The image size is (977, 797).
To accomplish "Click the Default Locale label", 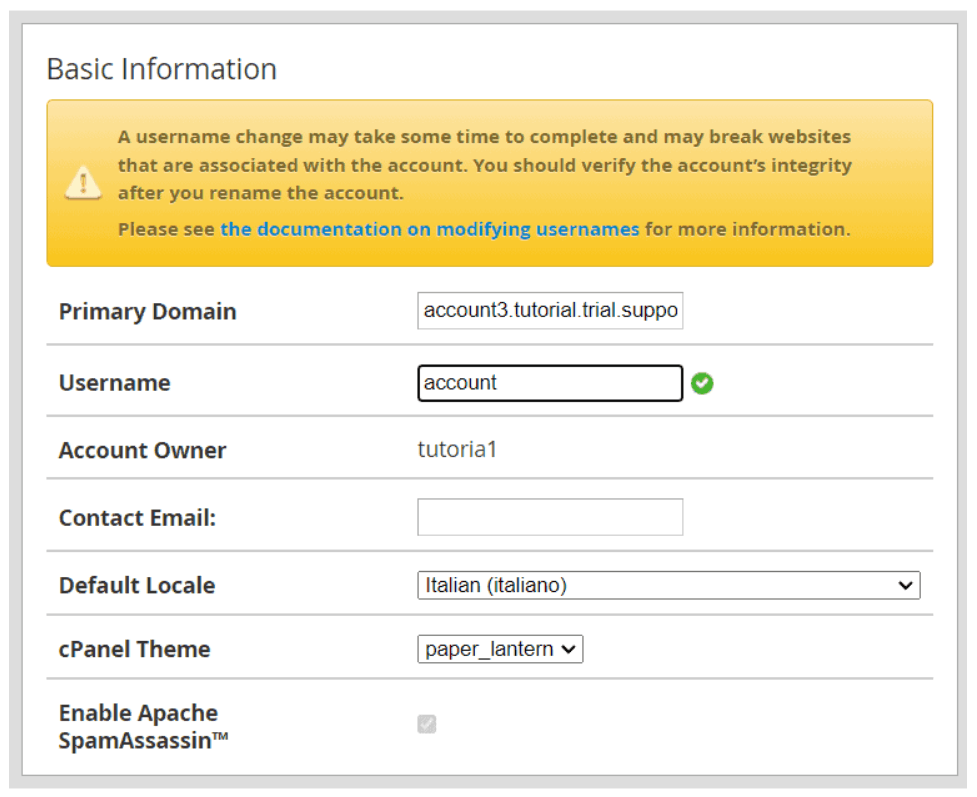I will [137, 586].
